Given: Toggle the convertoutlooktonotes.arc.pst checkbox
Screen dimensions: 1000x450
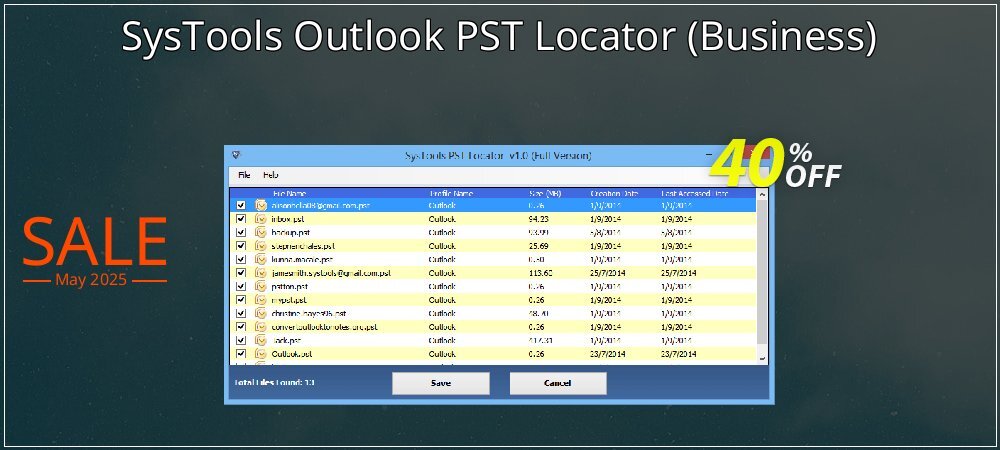Looking at the screenshot, I should pyautogui.click(x=240, y=326).
